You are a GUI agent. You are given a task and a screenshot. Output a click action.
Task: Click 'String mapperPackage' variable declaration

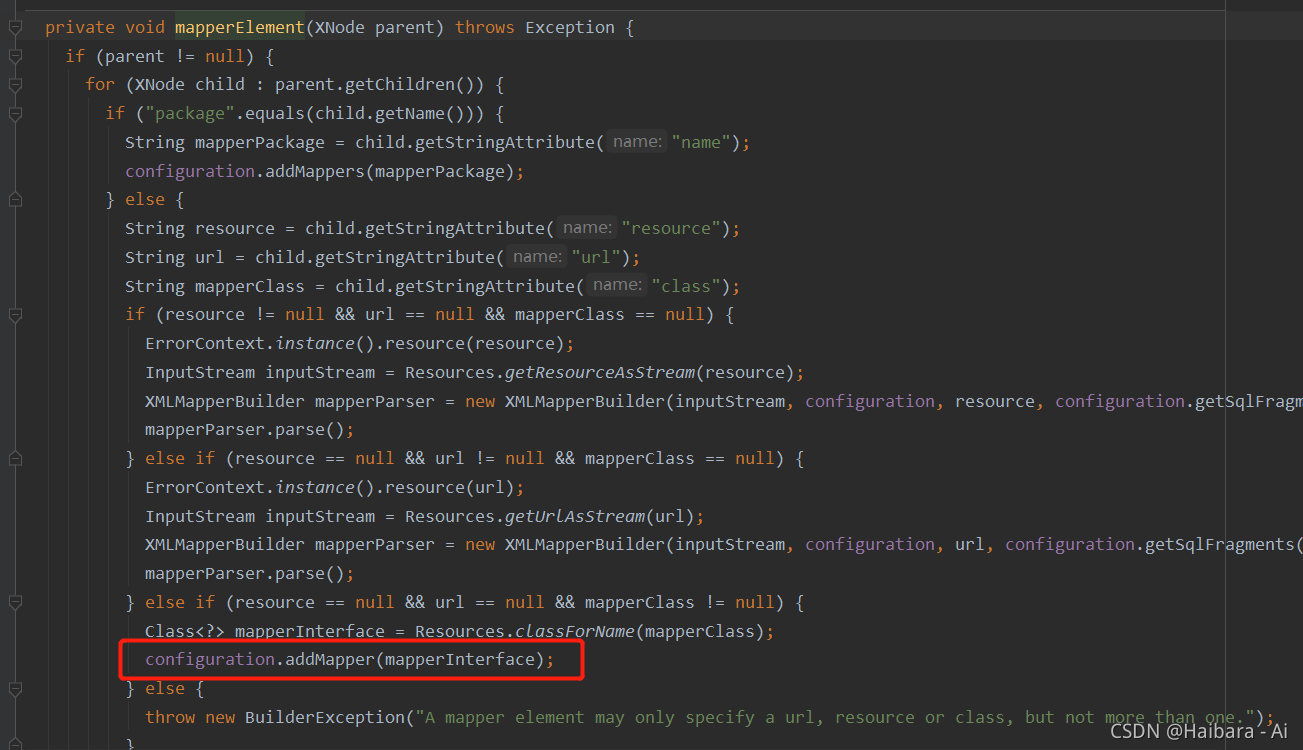pos(225,142)
